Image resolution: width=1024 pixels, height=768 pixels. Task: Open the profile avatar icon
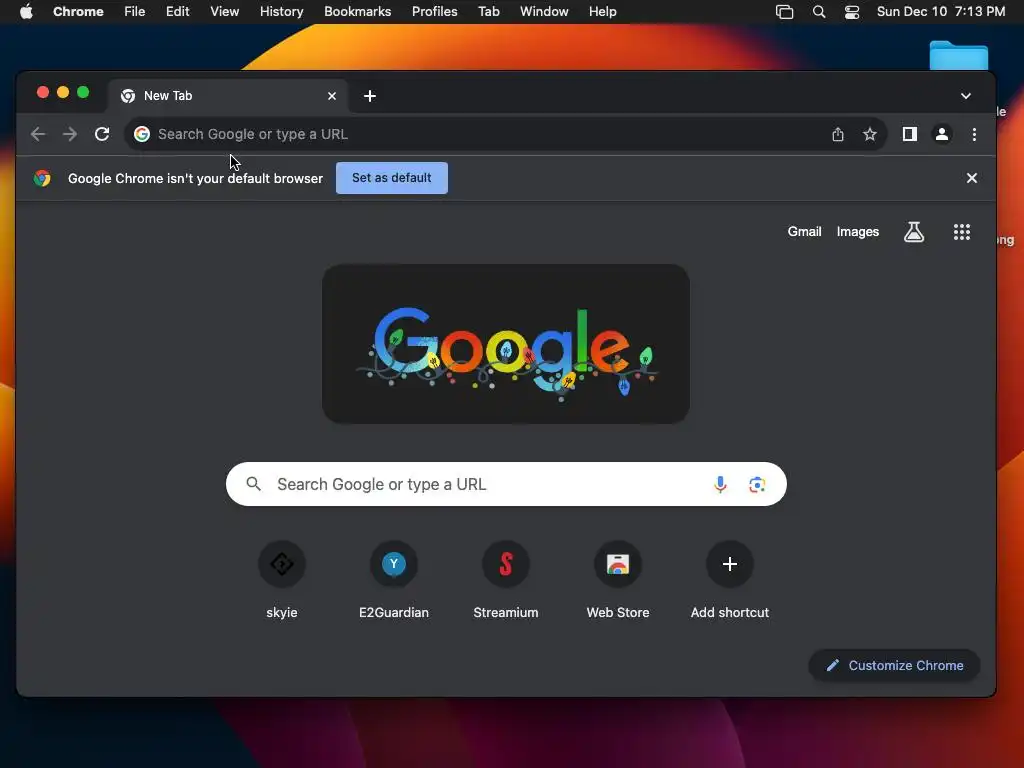[x=942, y=135]
